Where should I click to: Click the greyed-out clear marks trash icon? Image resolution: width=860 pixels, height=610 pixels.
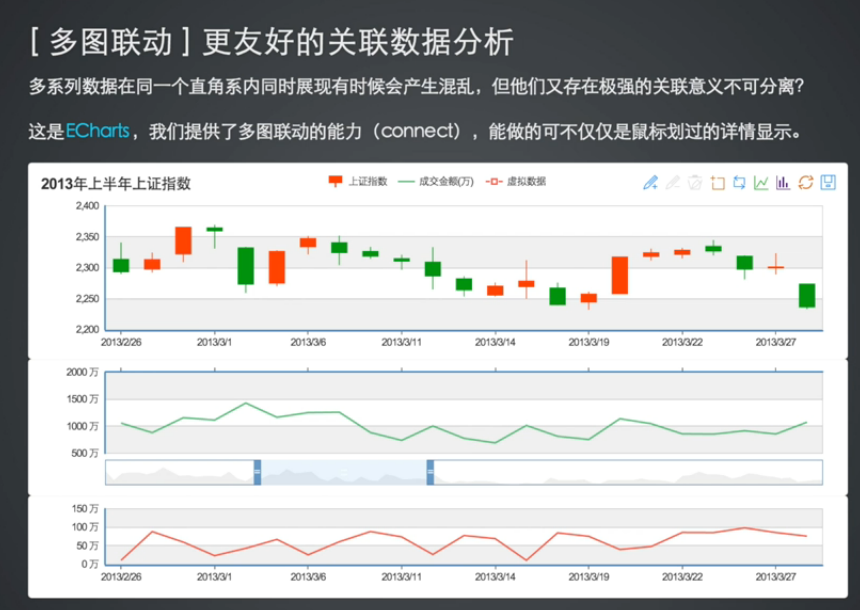[x=695, y=183]
